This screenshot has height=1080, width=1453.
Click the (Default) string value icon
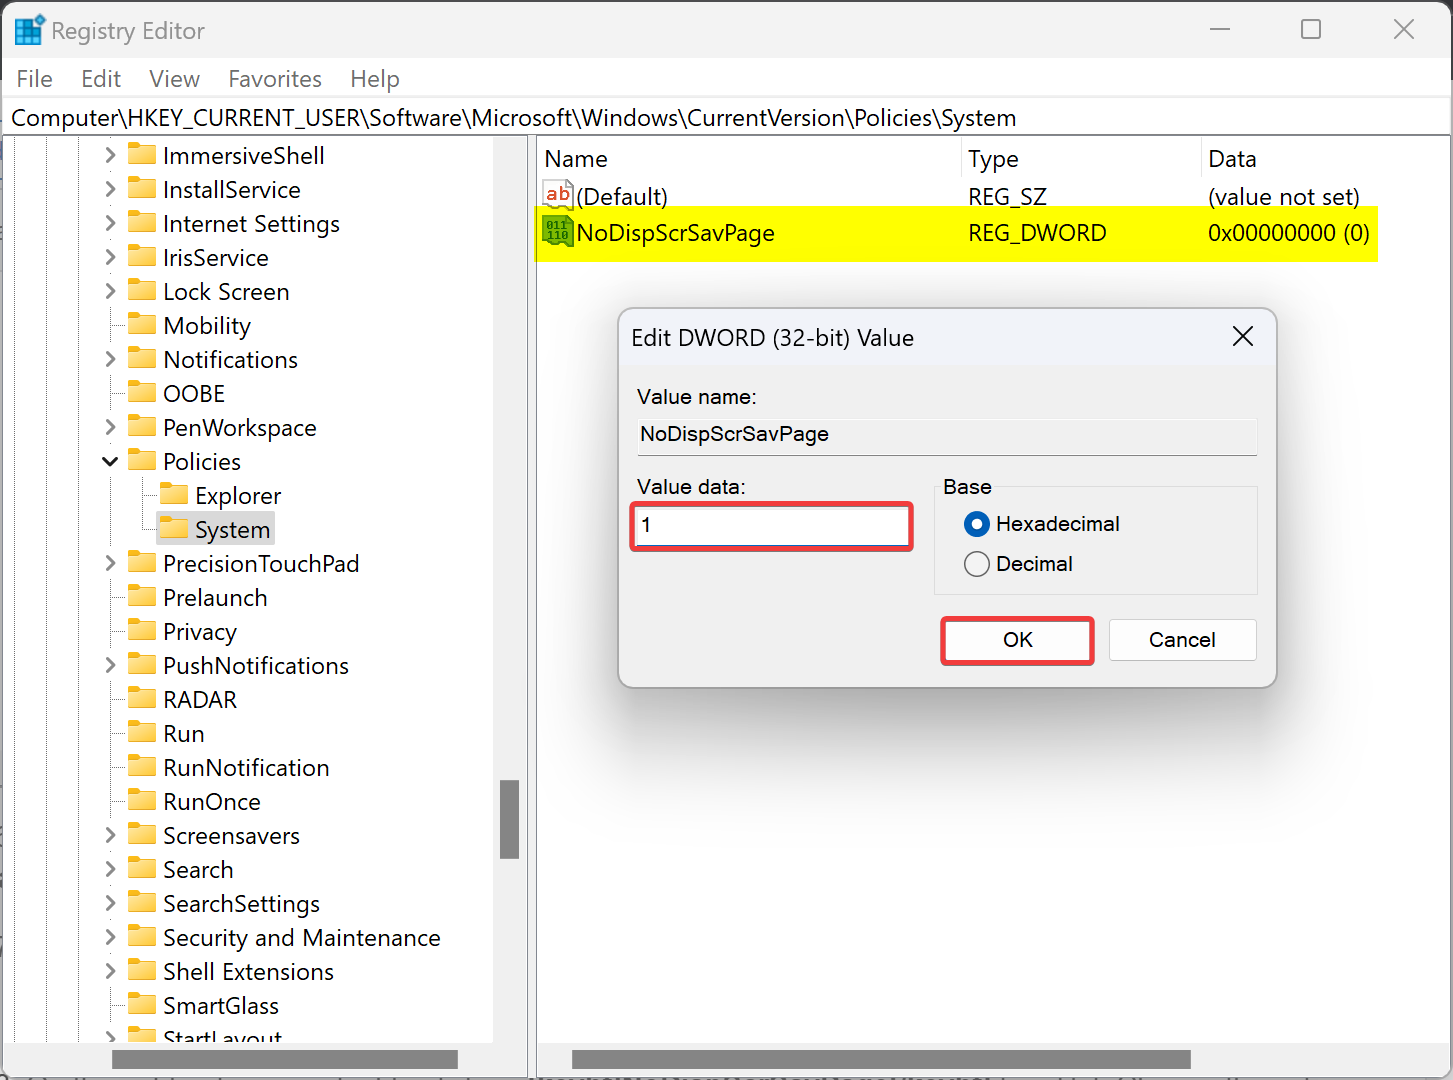[558, 194]
